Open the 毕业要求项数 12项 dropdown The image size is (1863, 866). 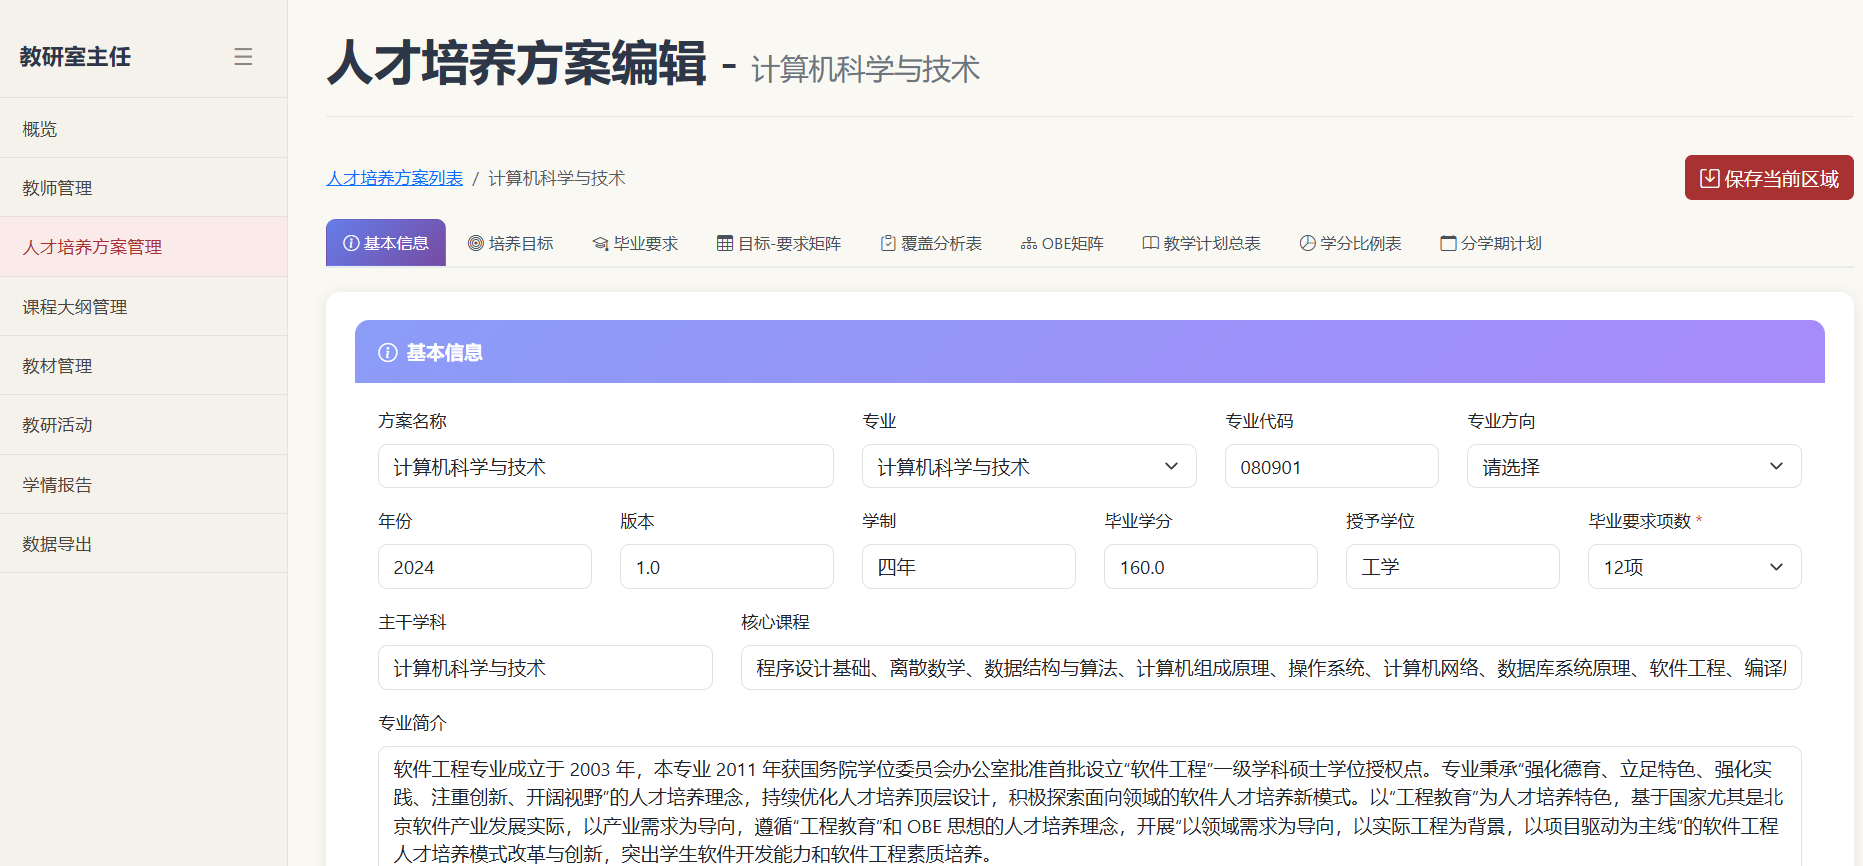tap(1695, 567)
